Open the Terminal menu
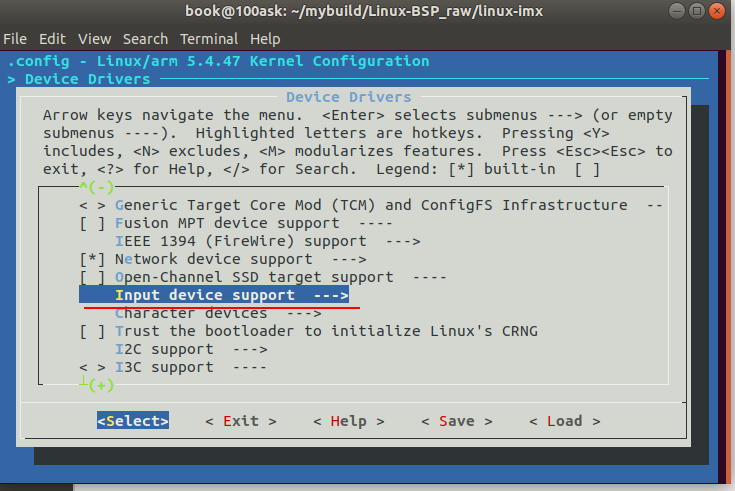This screenshot has width=735, height=491. tap(209, 39)
